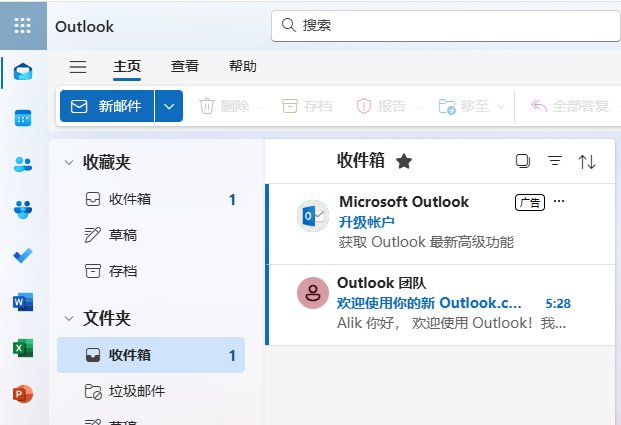Screen dimensions: 621x425
Task: Click the 存档 archive toolbar button
Action: coord(307,106)
